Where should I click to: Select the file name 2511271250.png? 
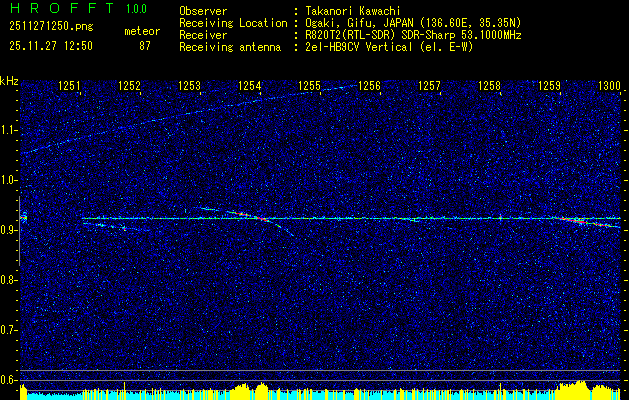[51, 26]
